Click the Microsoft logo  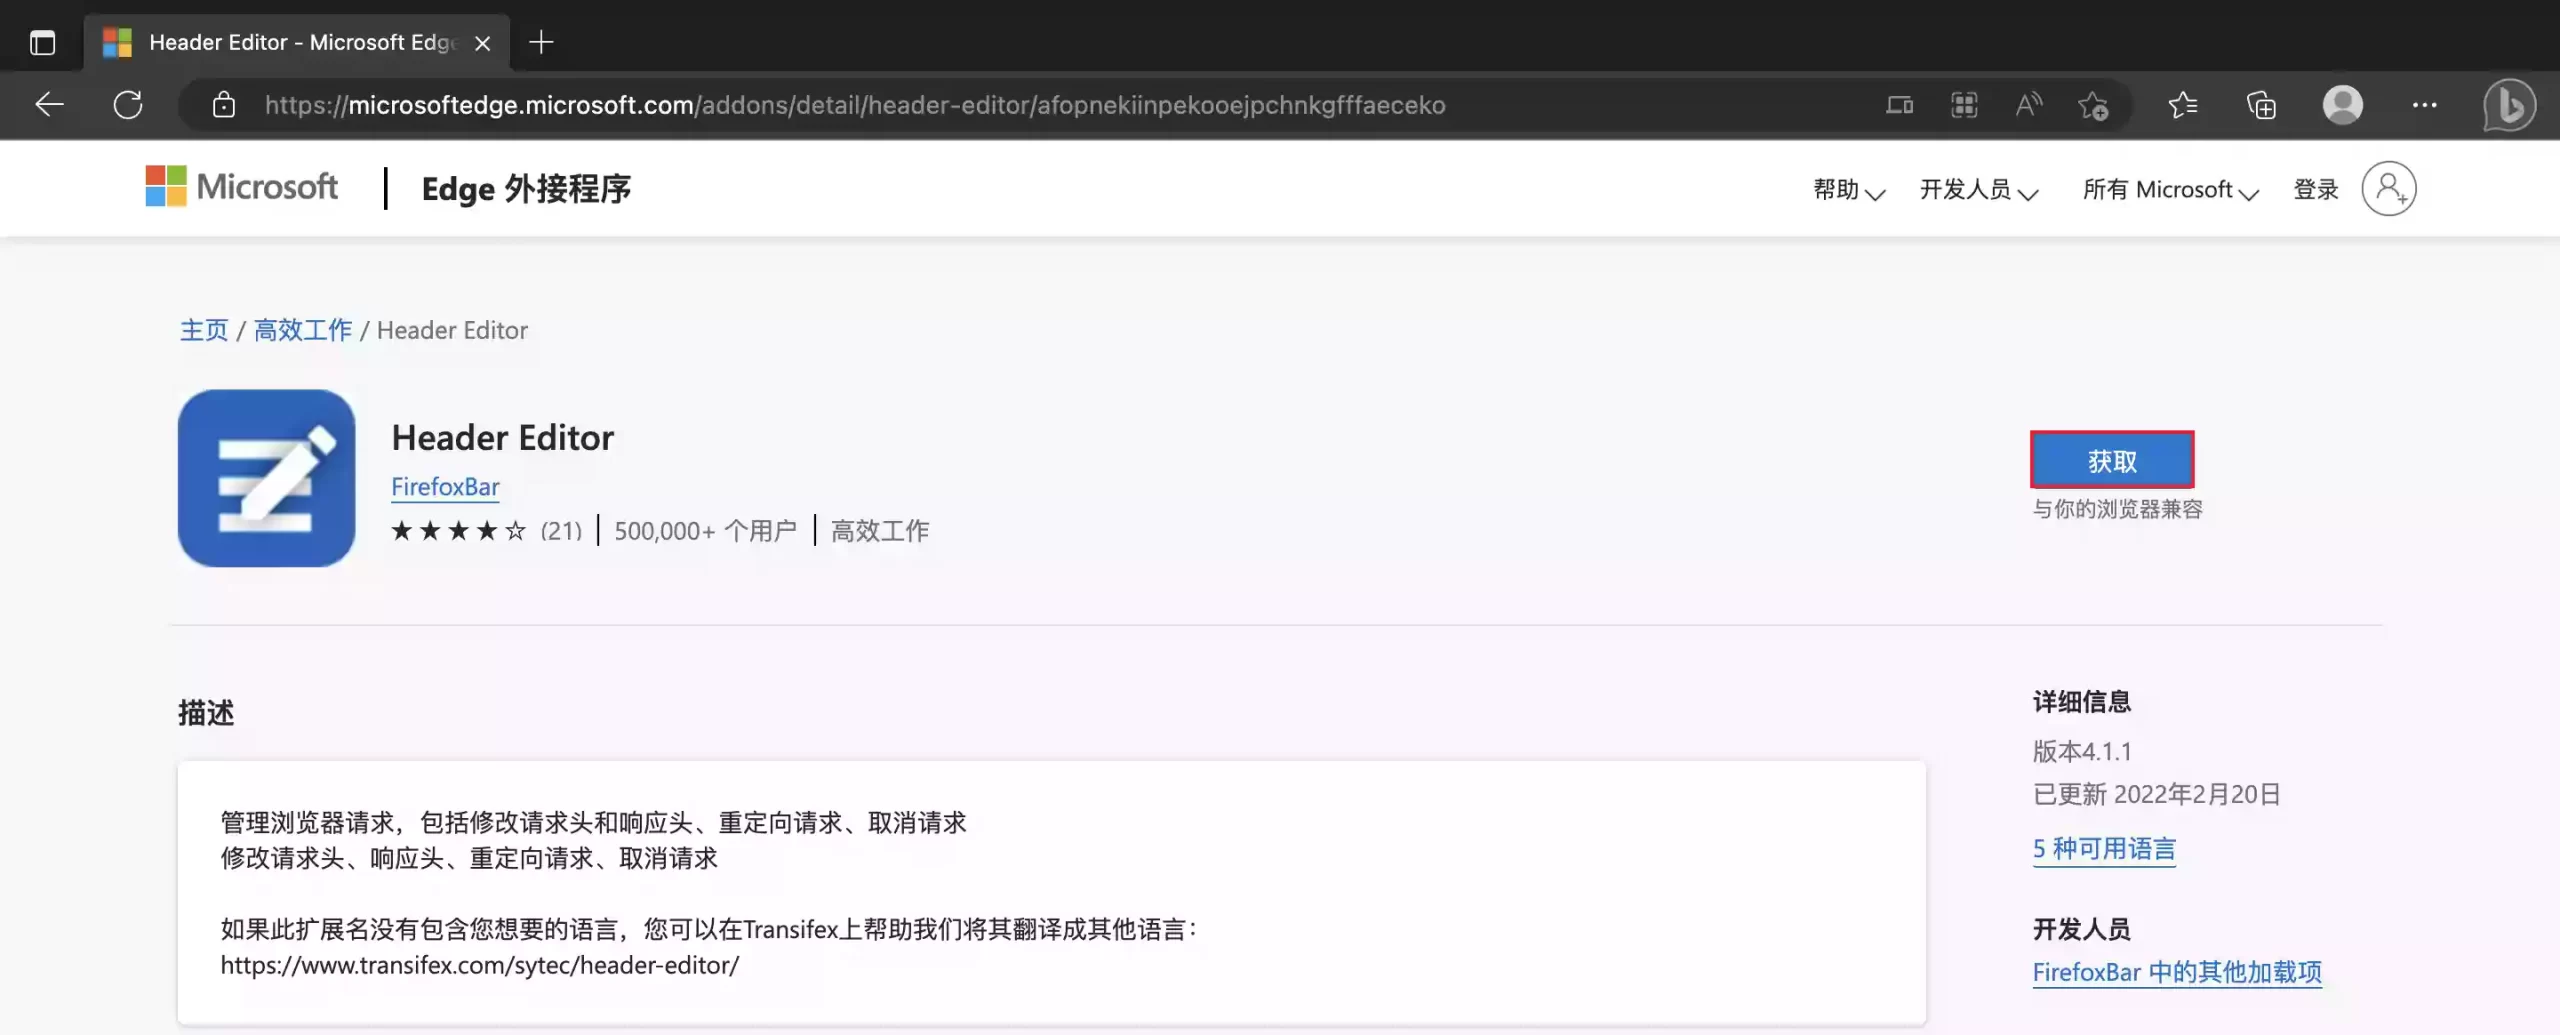click(x=241, y=187)
